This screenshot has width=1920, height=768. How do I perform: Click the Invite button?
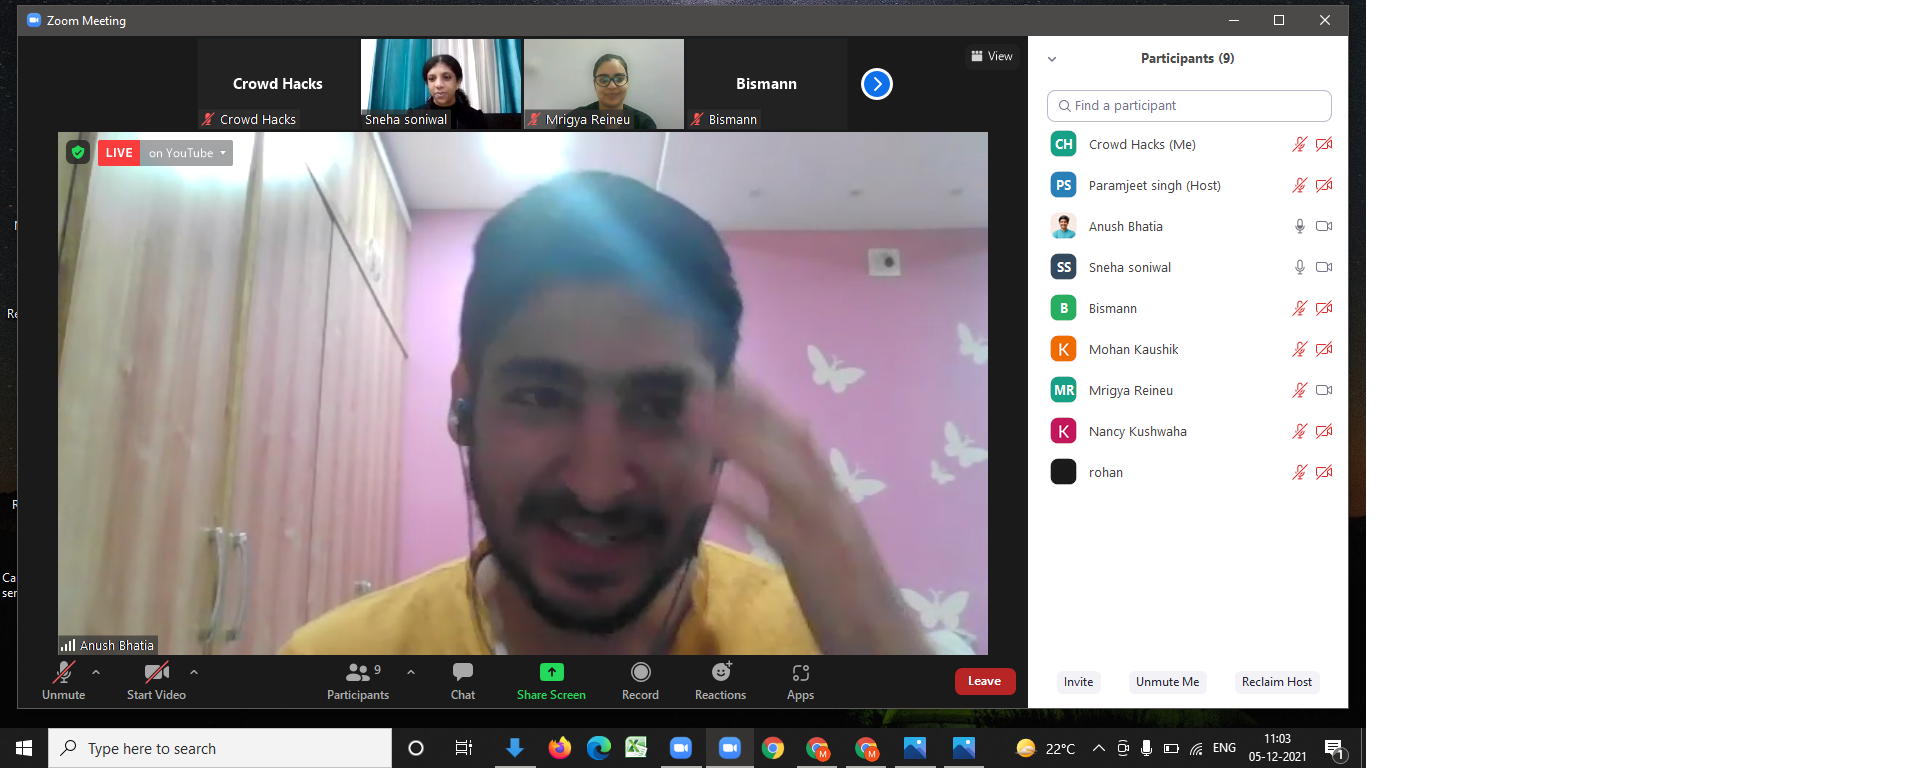click(1078, 682)
